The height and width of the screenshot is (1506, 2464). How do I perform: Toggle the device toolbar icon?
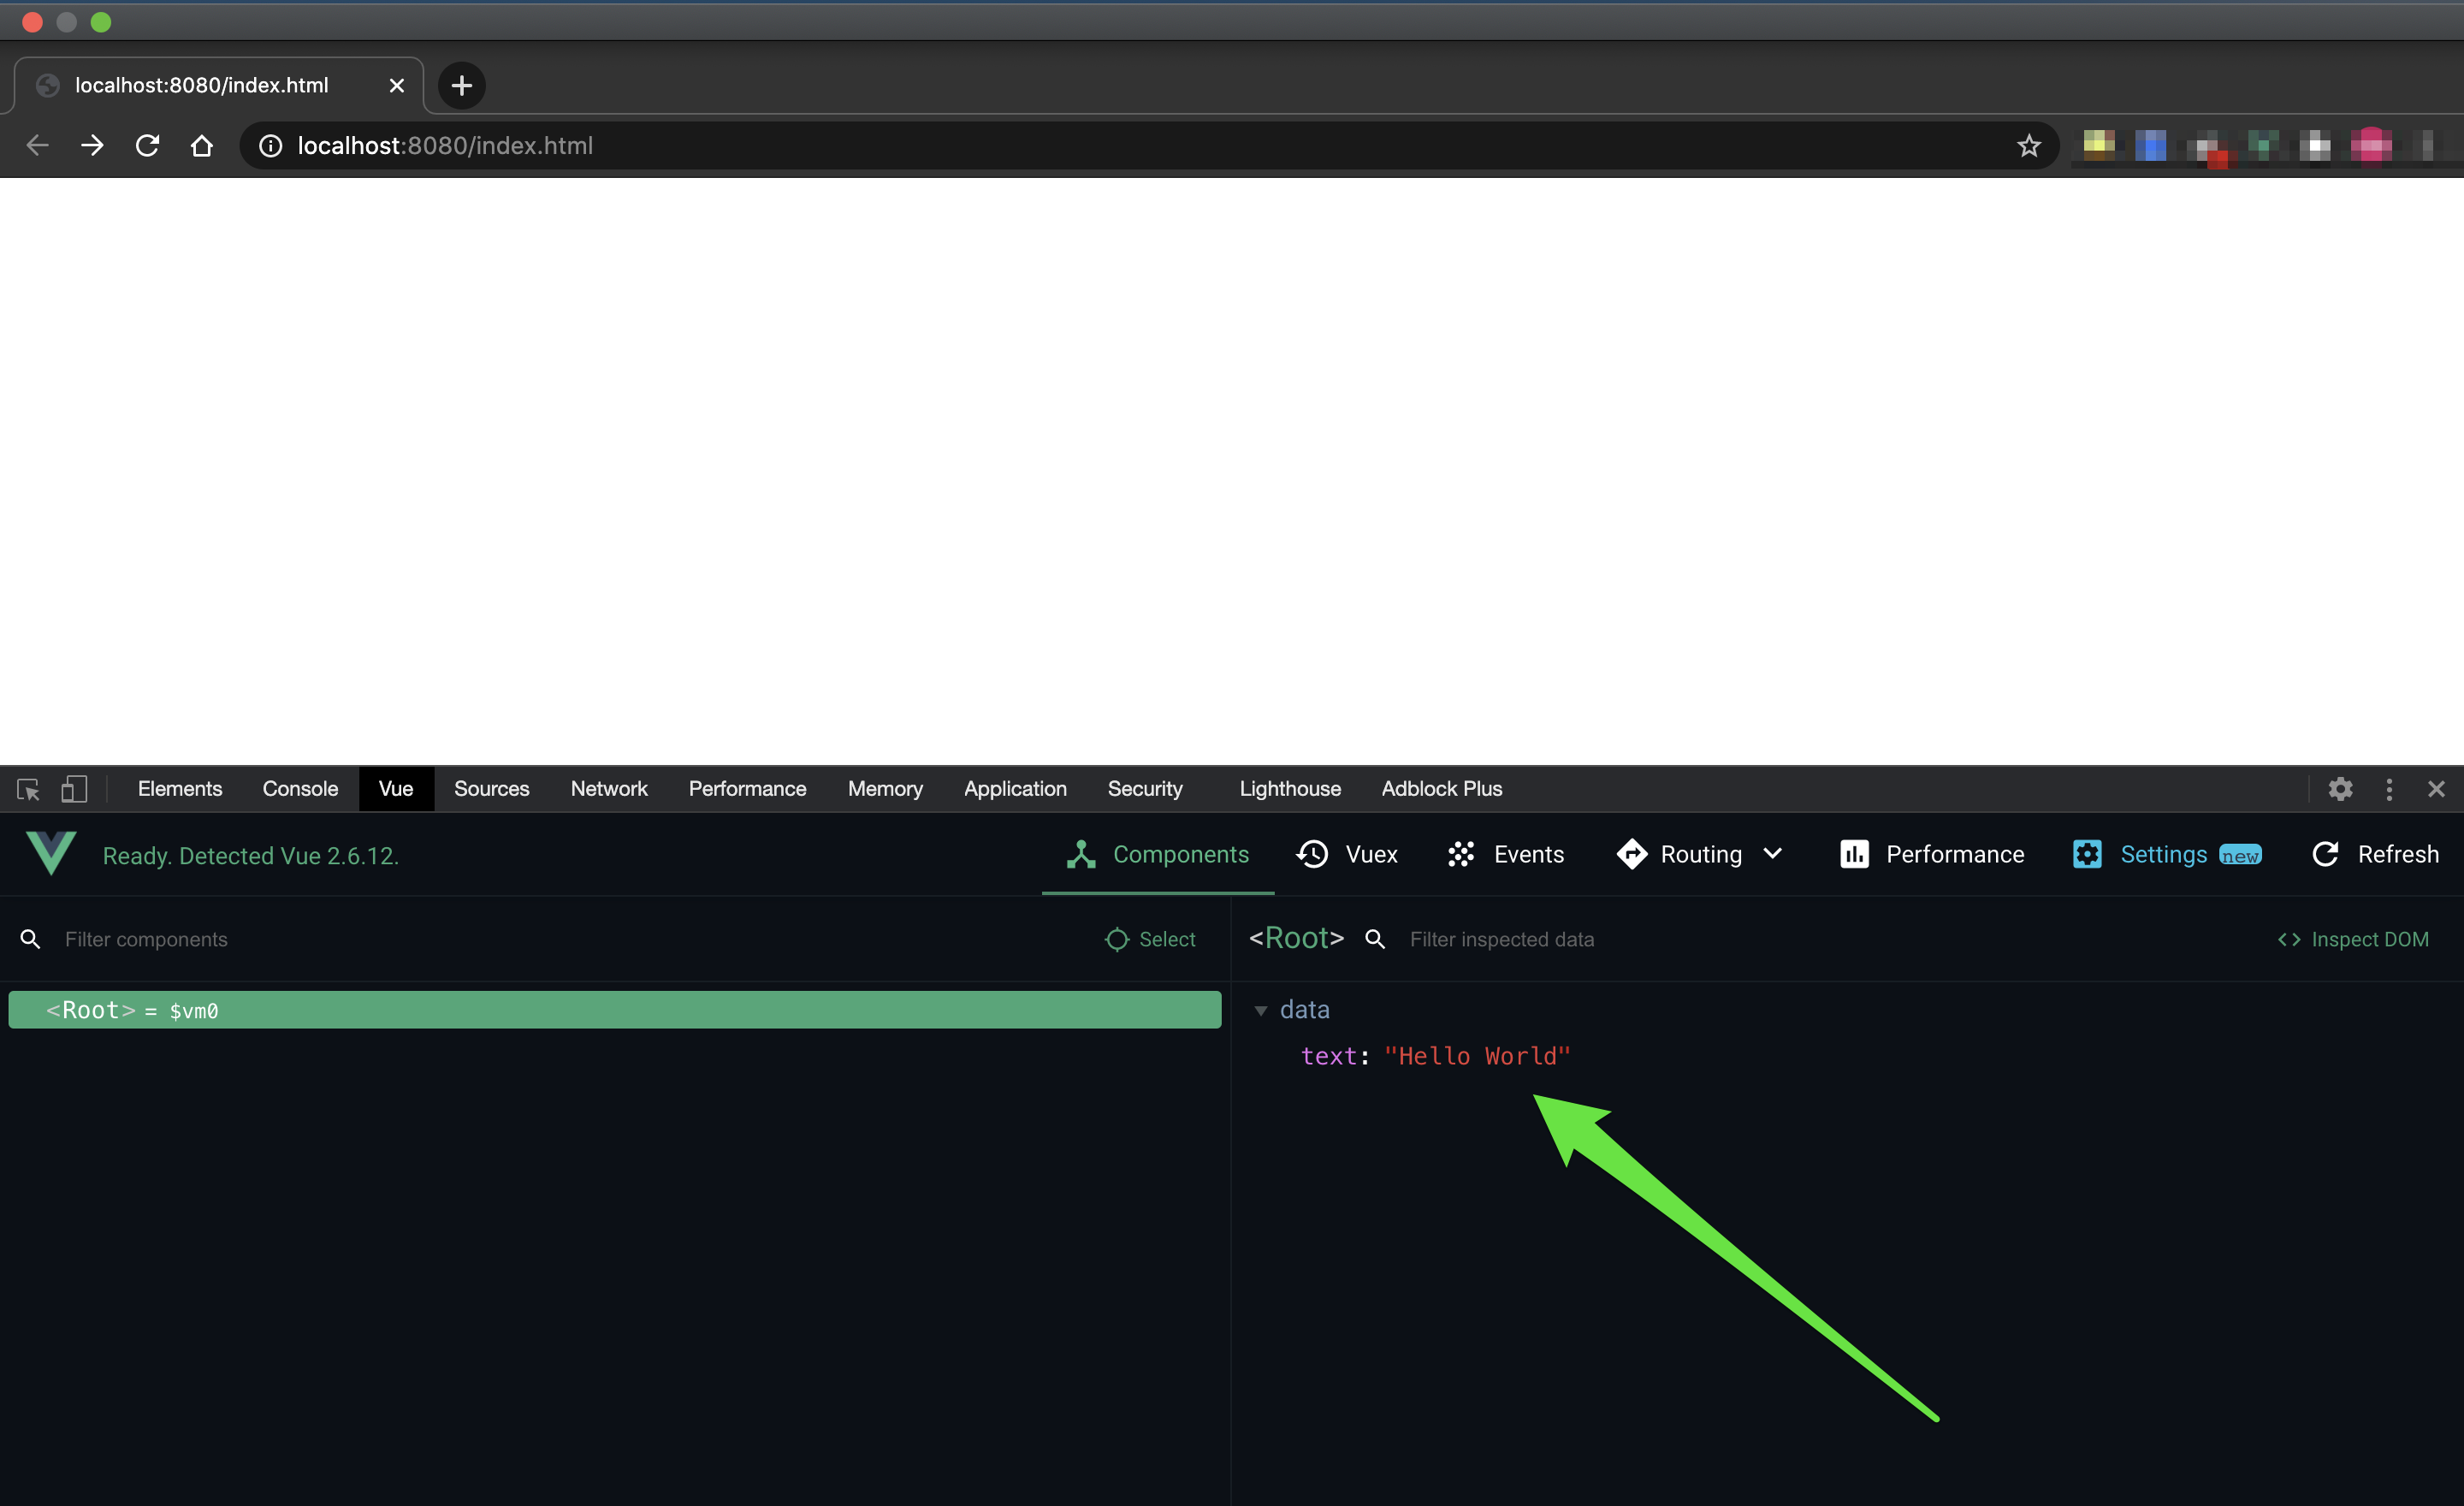[x=74, y=789]
